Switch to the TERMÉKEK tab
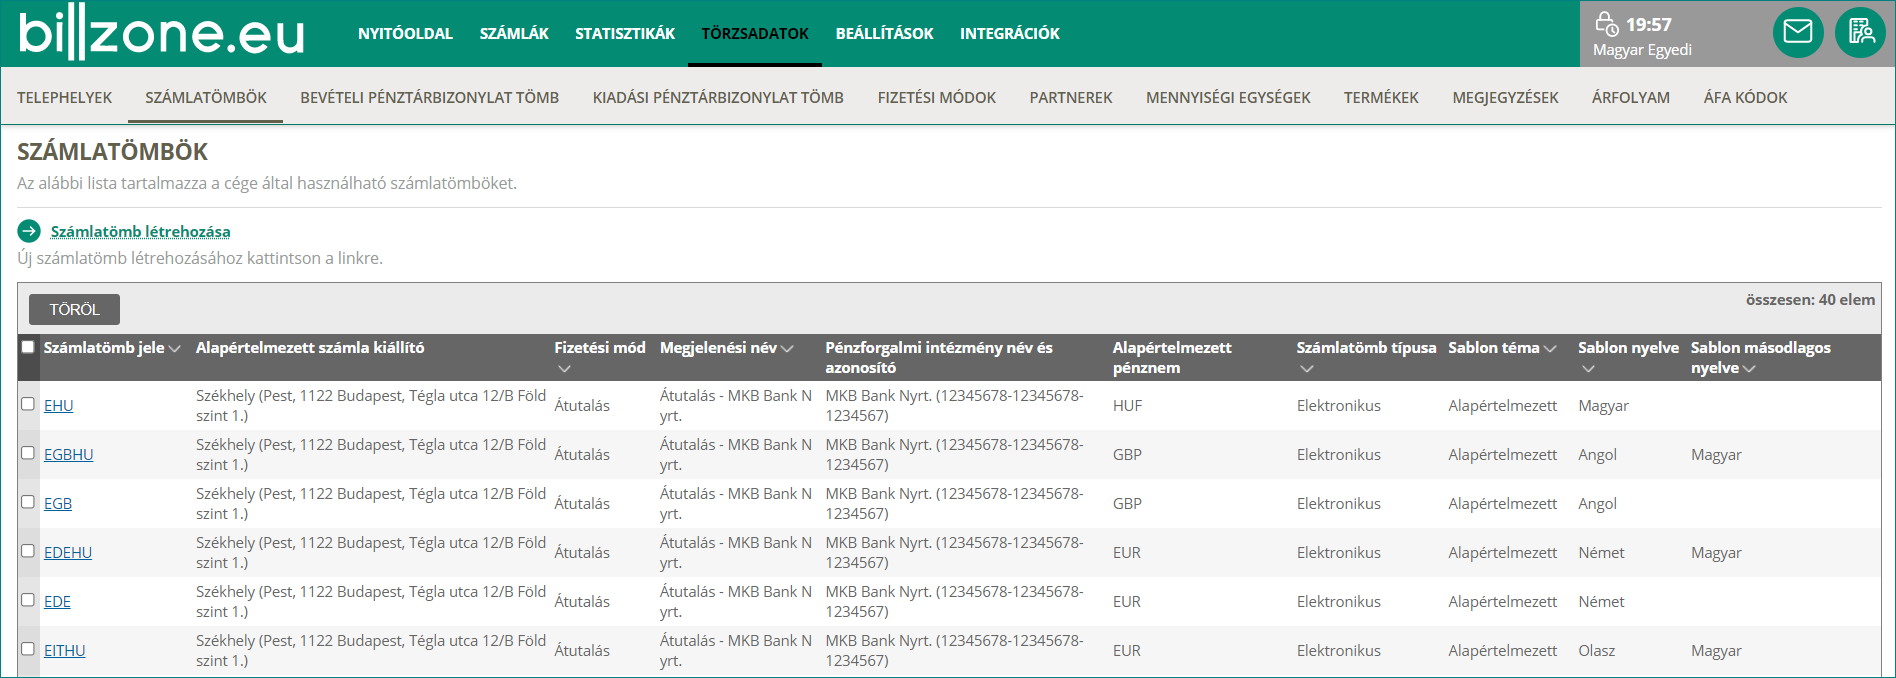 point(1381,97)
